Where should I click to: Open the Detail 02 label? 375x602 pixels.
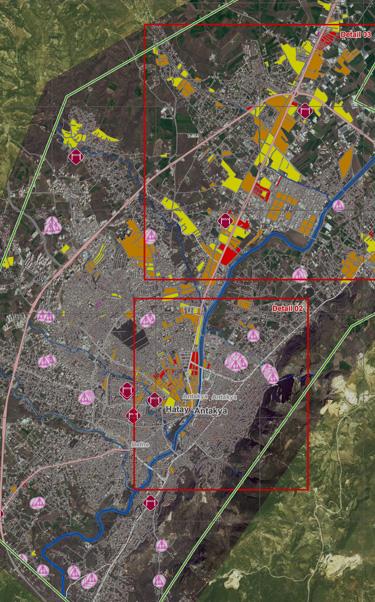point(287,308)
